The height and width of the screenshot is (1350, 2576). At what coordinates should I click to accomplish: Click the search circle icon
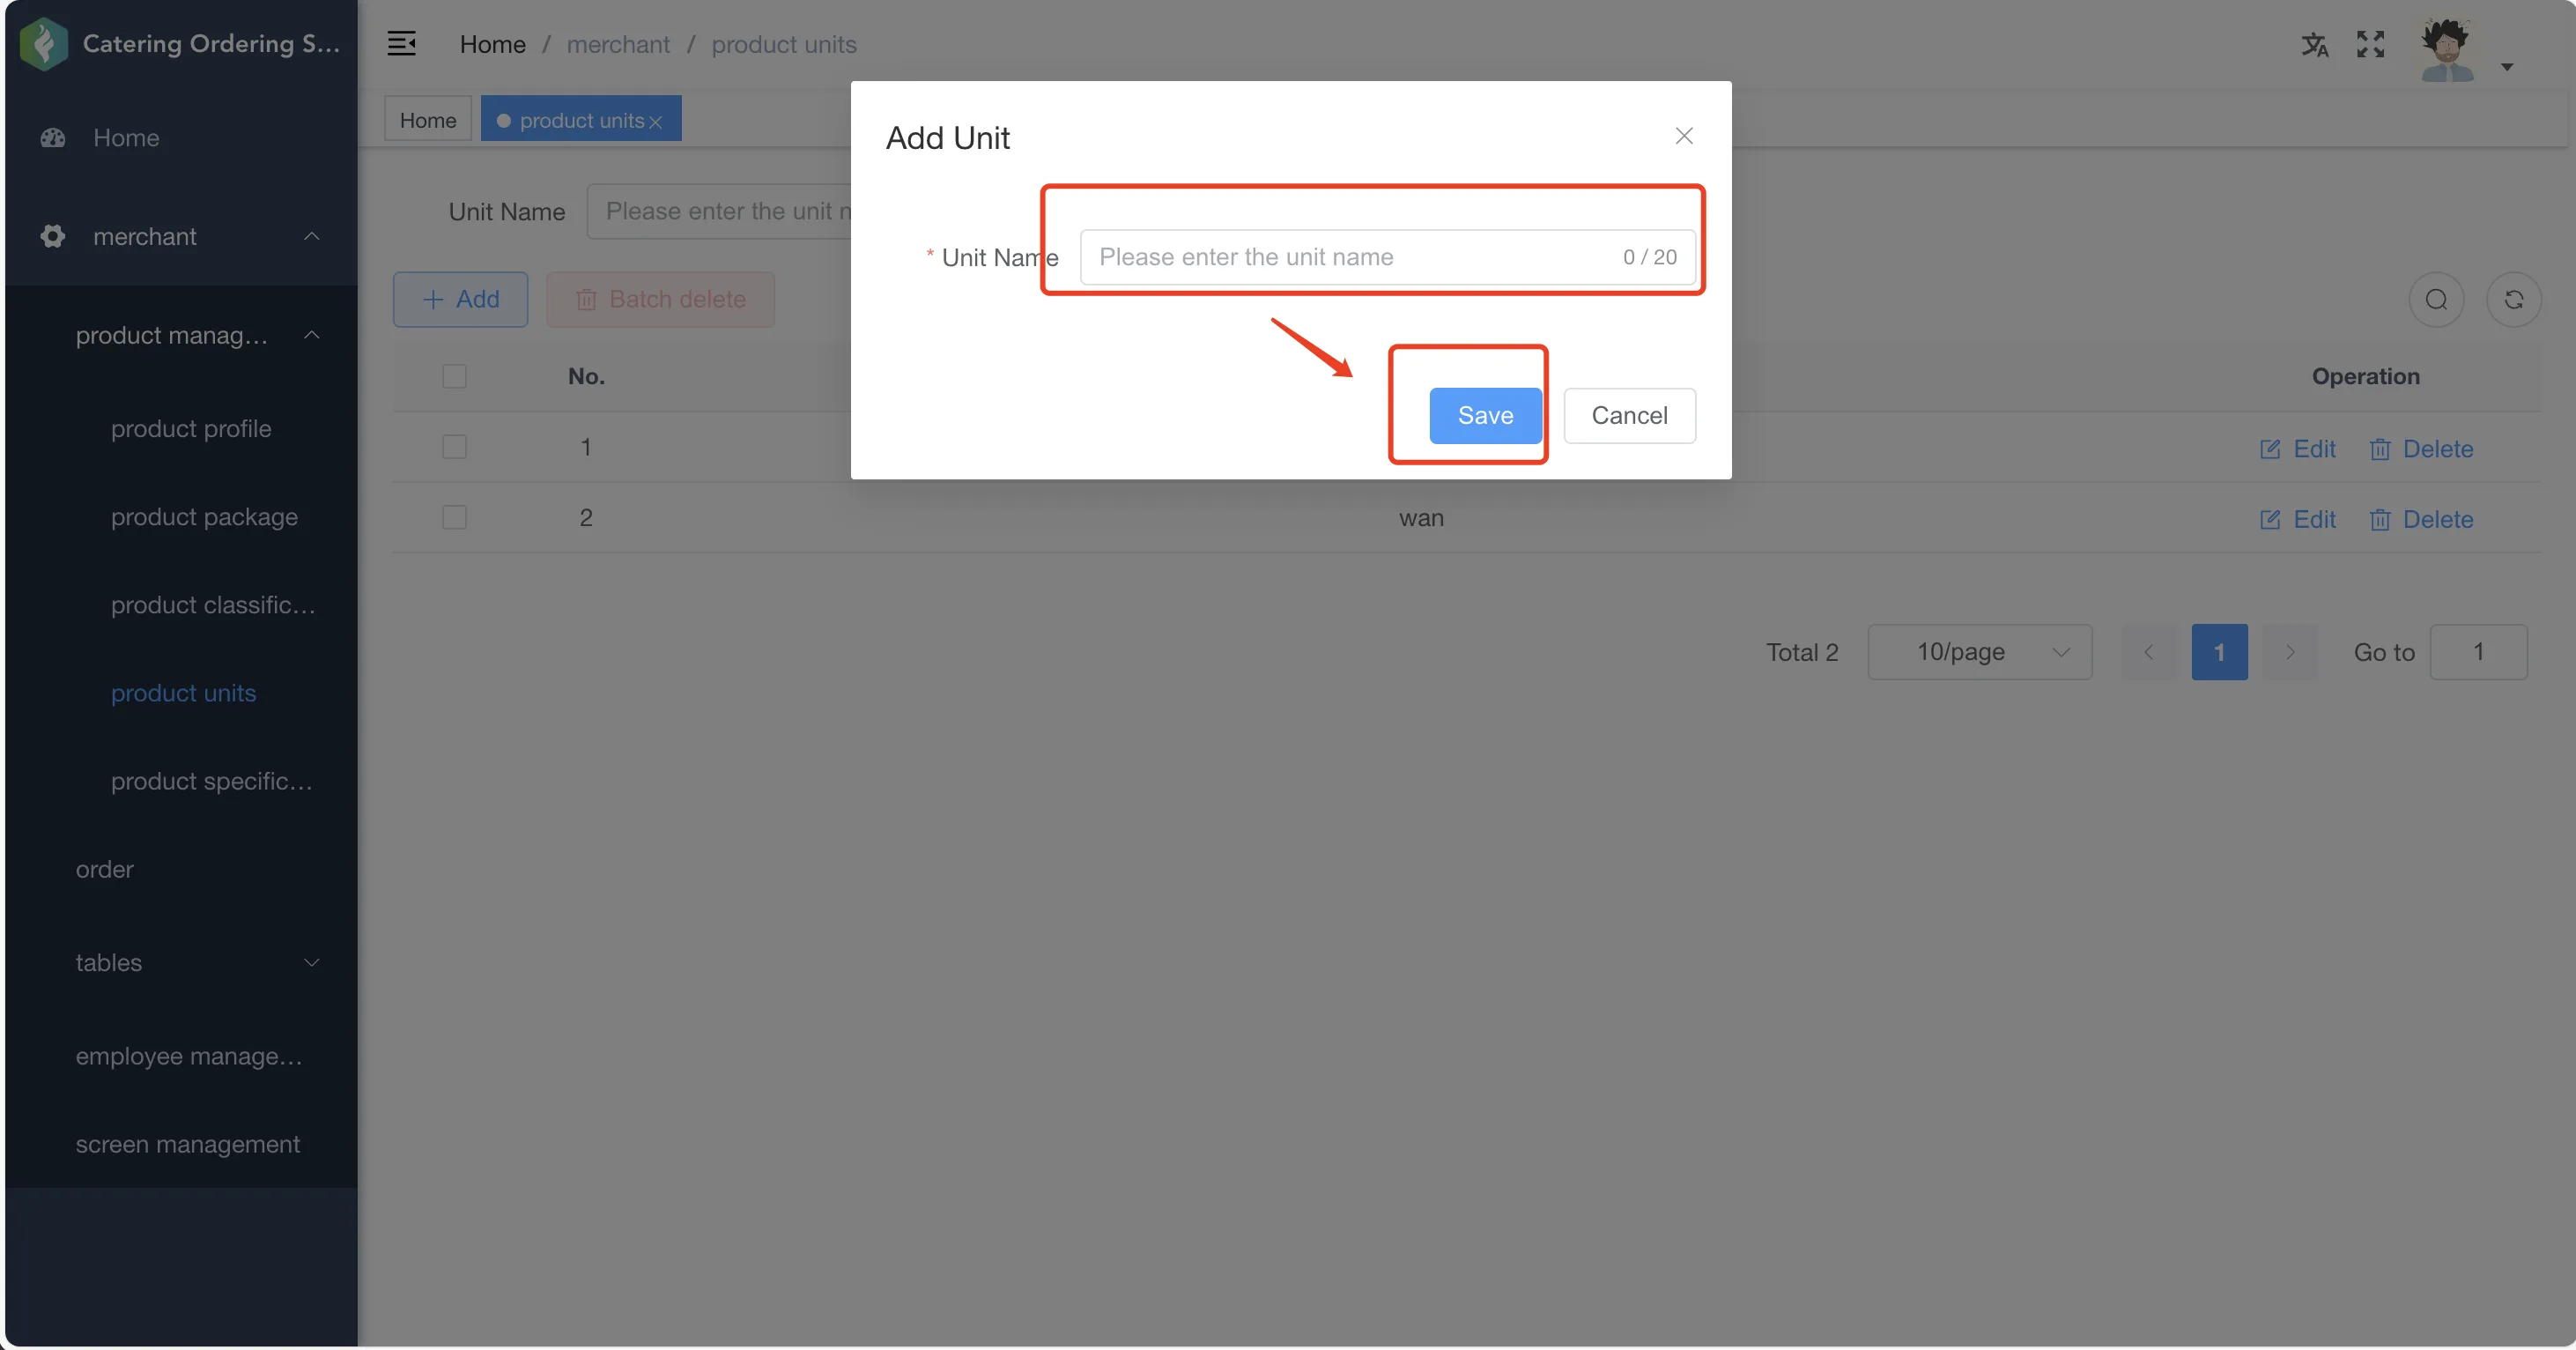click(x=2436, y=299)
